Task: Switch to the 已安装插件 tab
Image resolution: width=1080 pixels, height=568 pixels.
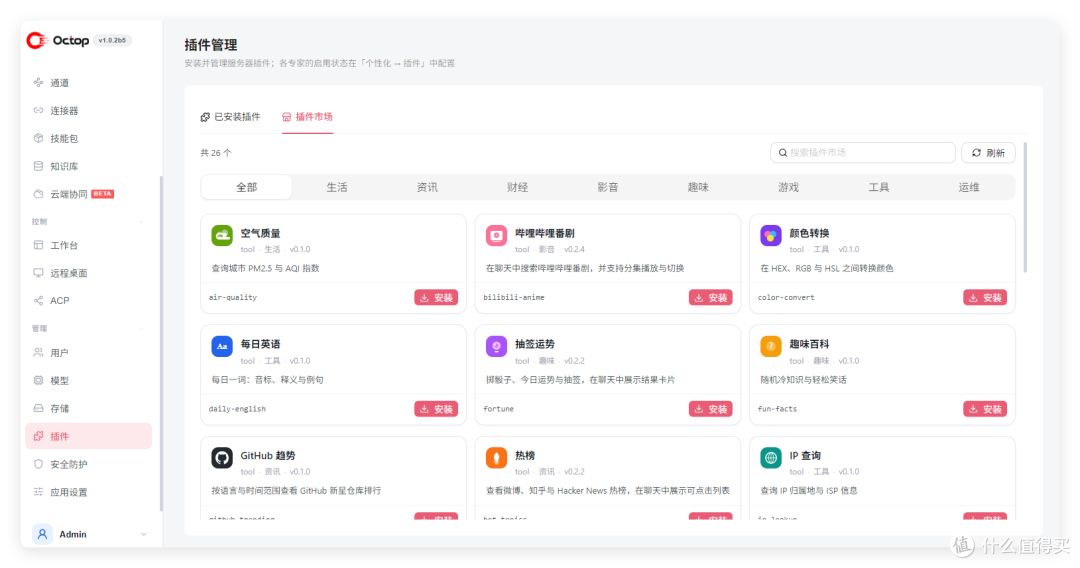Action: point(231,117)
